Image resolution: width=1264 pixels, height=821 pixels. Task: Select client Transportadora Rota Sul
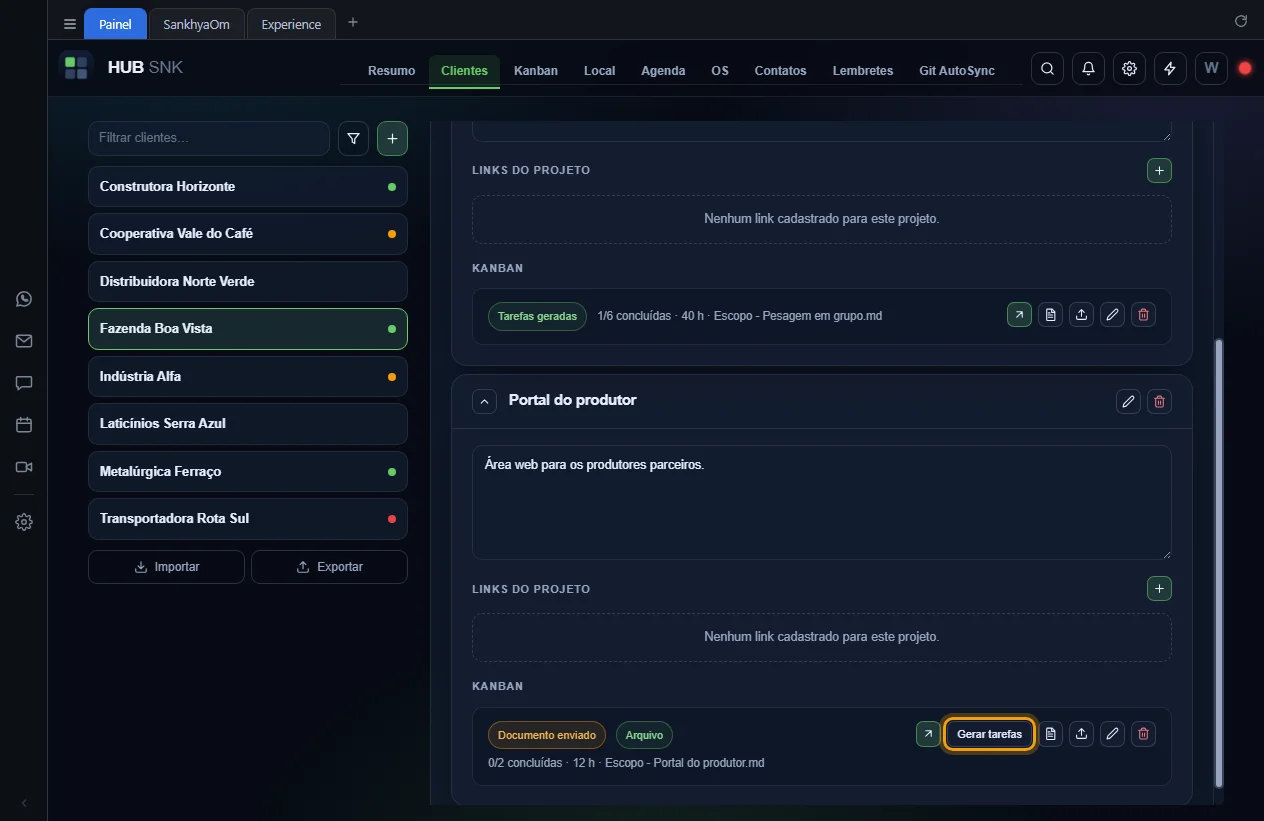click(248, 519)
